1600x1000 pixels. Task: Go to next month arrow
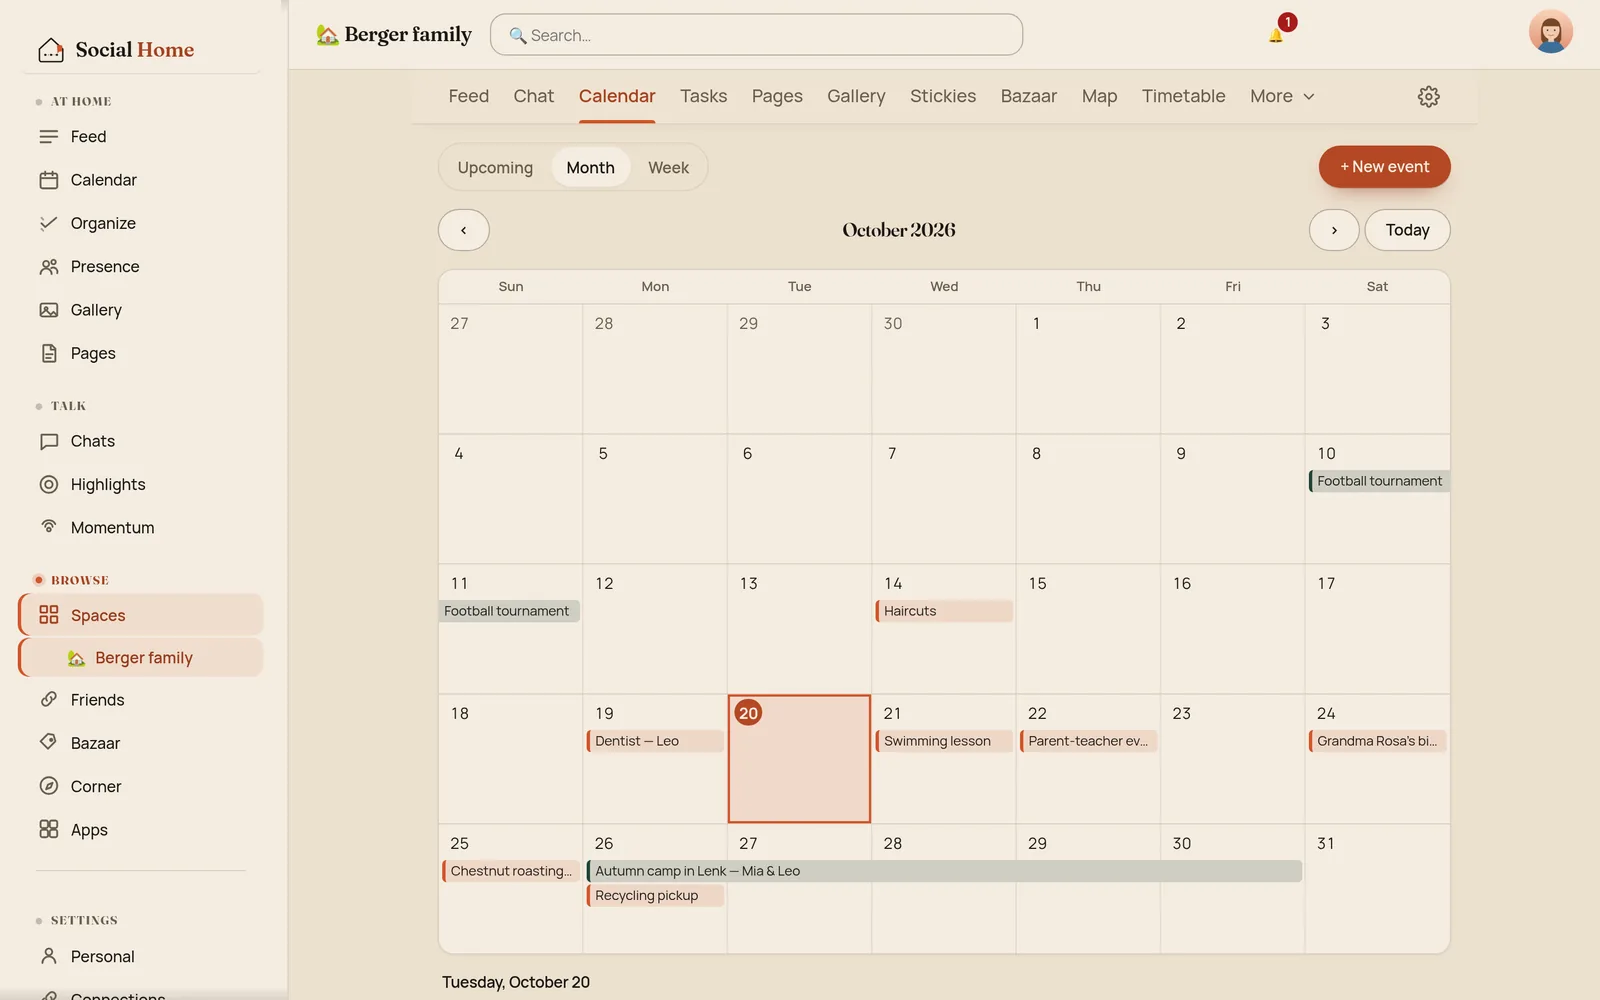(1334, 230)
